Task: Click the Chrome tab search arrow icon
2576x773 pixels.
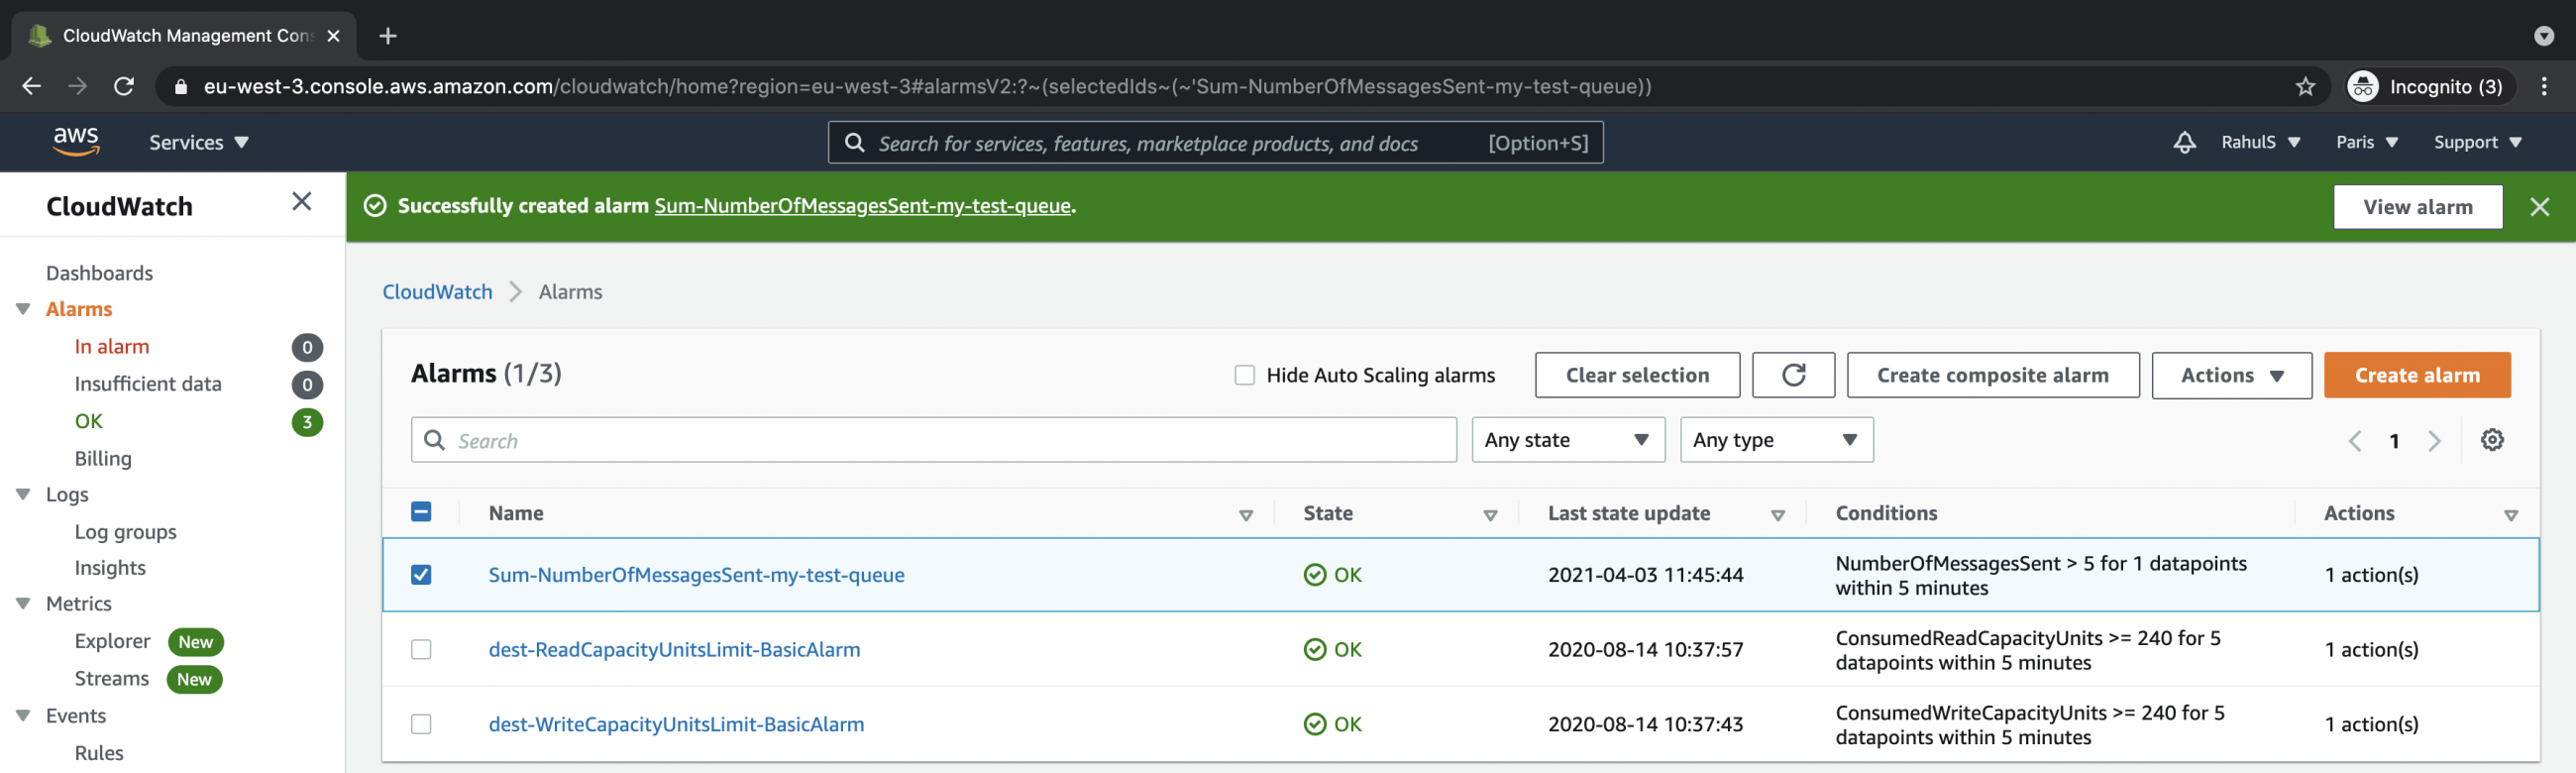Action: (2544, 36)
